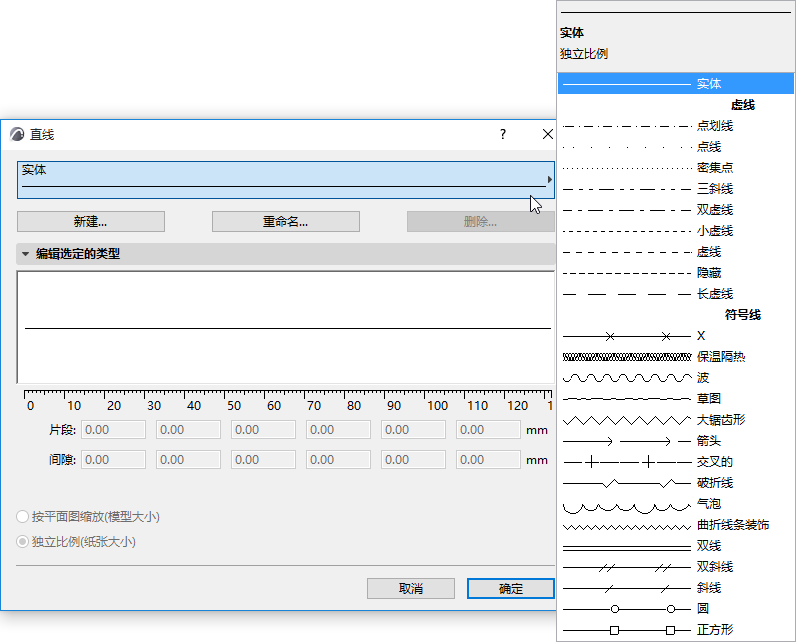Pick the 小虚线 line type
796x642 pixels.
click(x=676, y=231)
